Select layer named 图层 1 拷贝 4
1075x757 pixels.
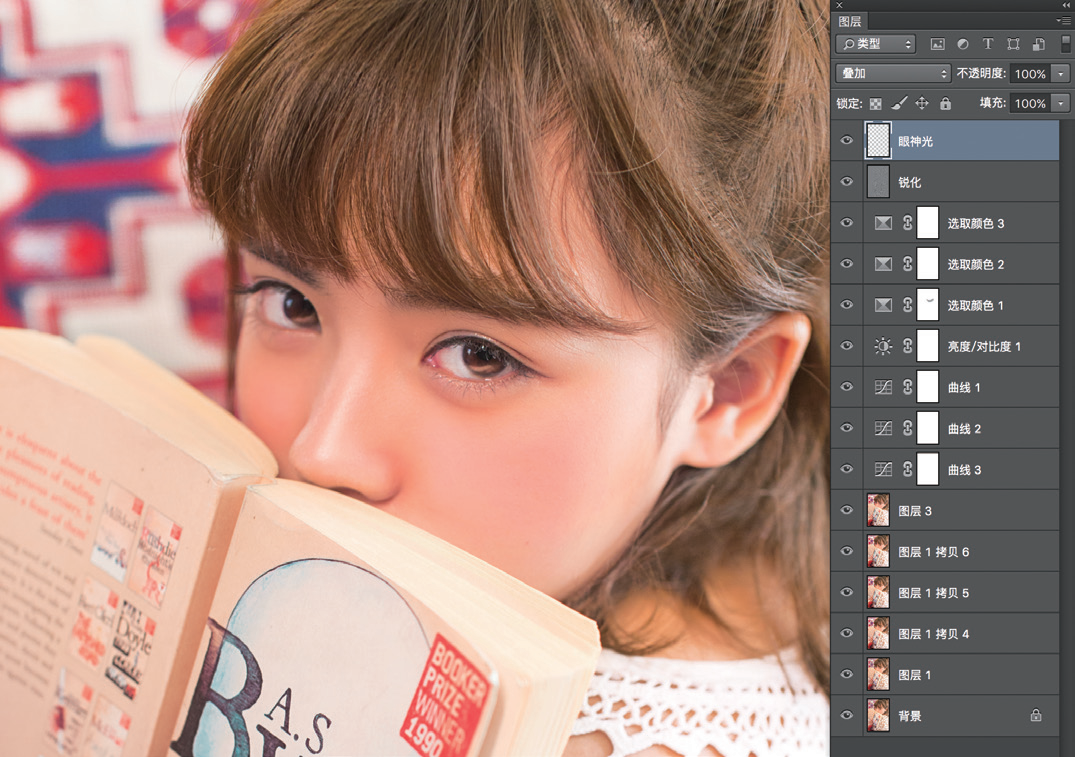pyautogui.click(x=934, y=634)
